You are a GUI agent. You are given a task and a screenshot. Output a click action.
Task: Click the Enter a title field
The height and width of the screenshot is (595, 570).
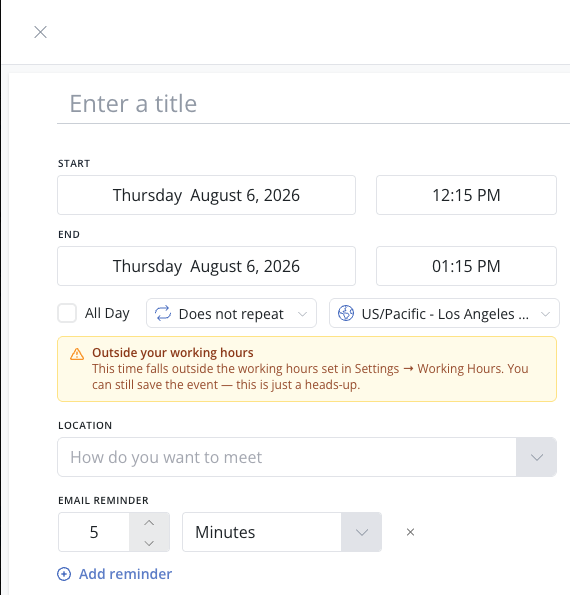313,104
